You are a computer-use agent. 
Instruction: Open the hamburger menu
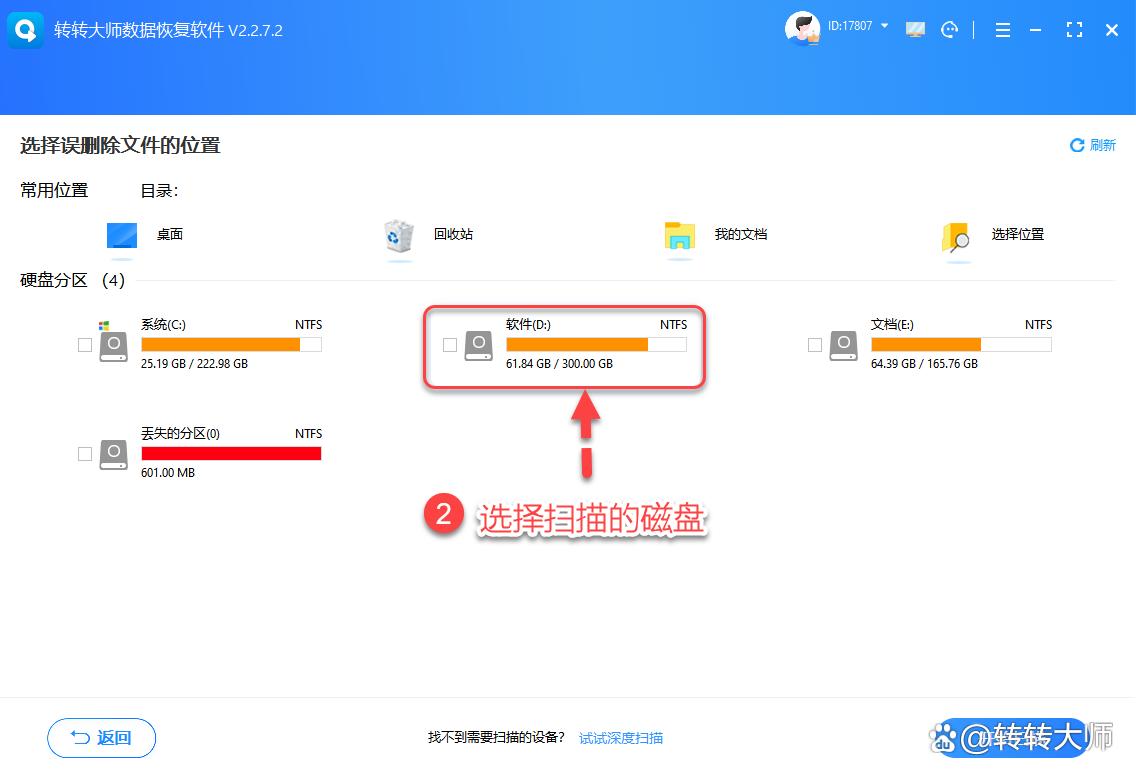[x=1003, y=30]
